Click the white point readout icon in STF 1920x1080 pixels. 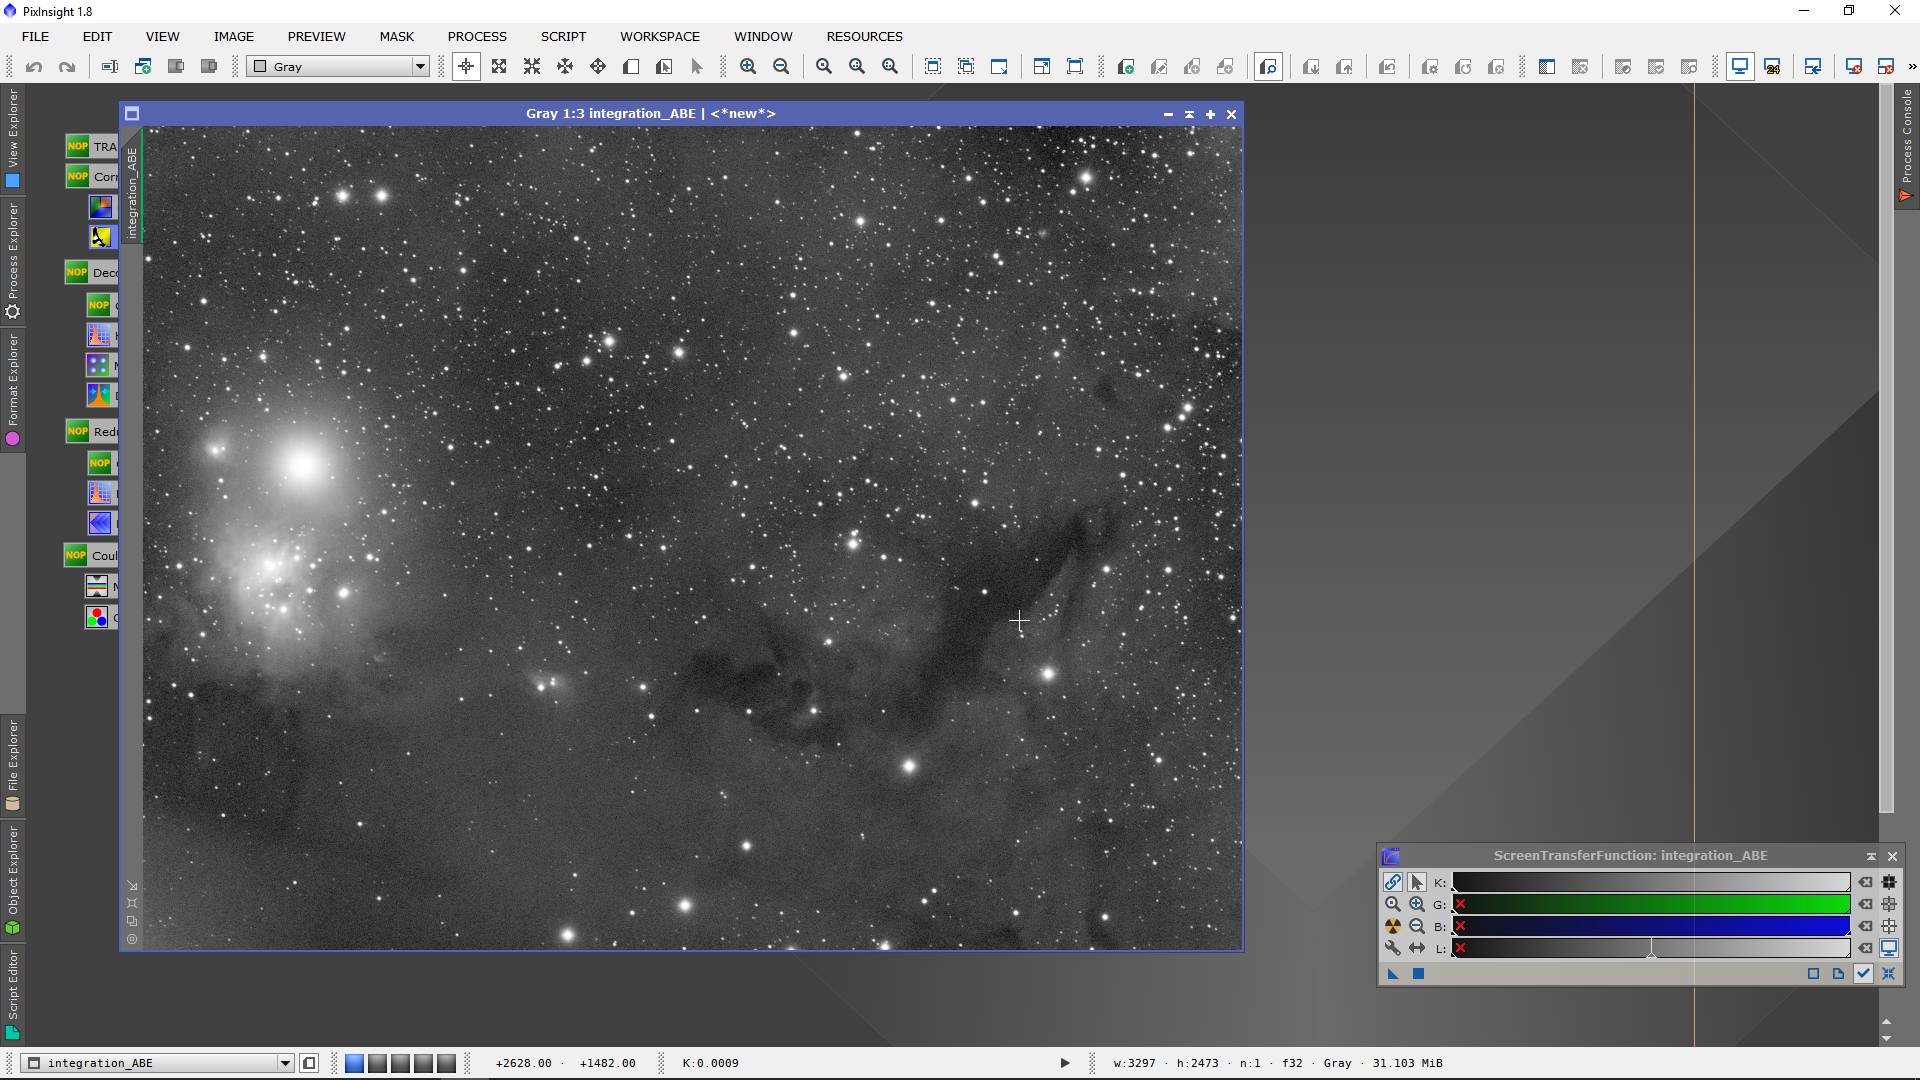point(1889,926)
